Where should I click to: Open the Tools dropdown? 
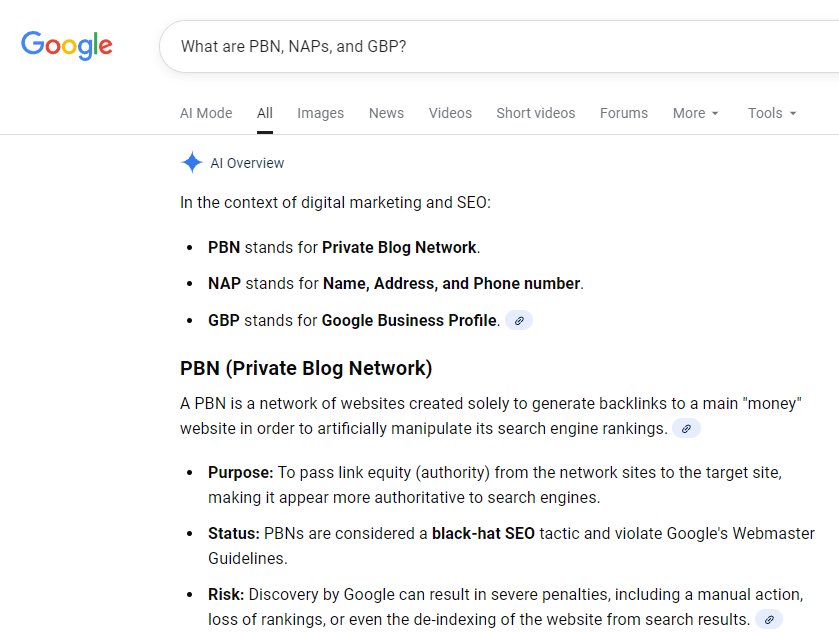point(772,113)
